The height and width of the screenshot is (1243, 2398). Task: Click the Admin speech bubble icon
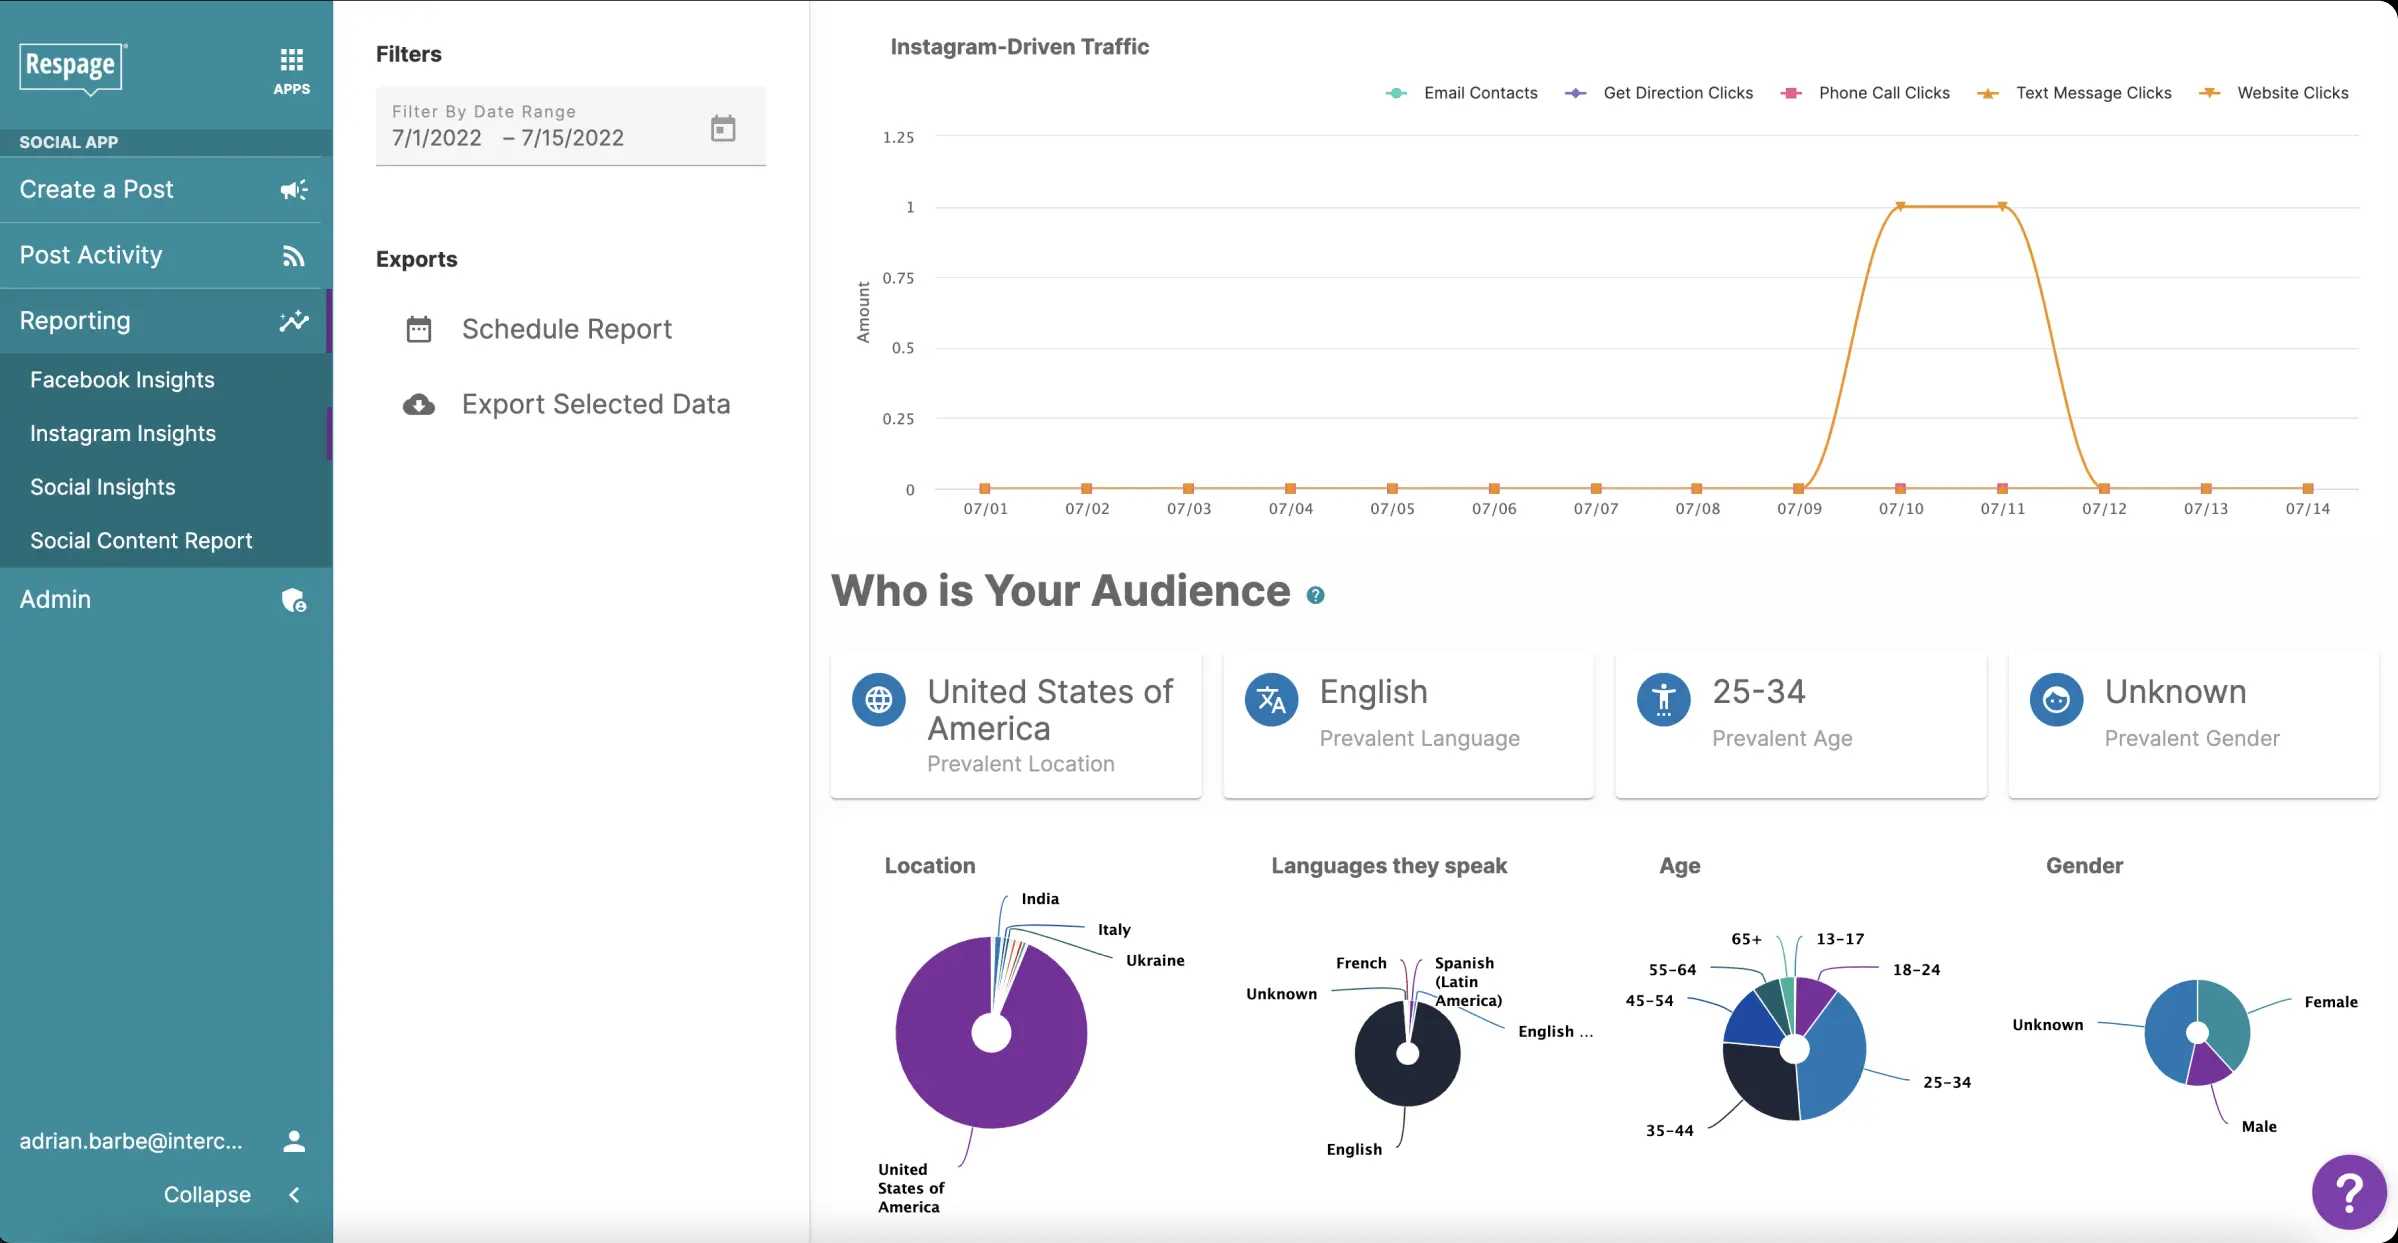[x=290, y=599]
